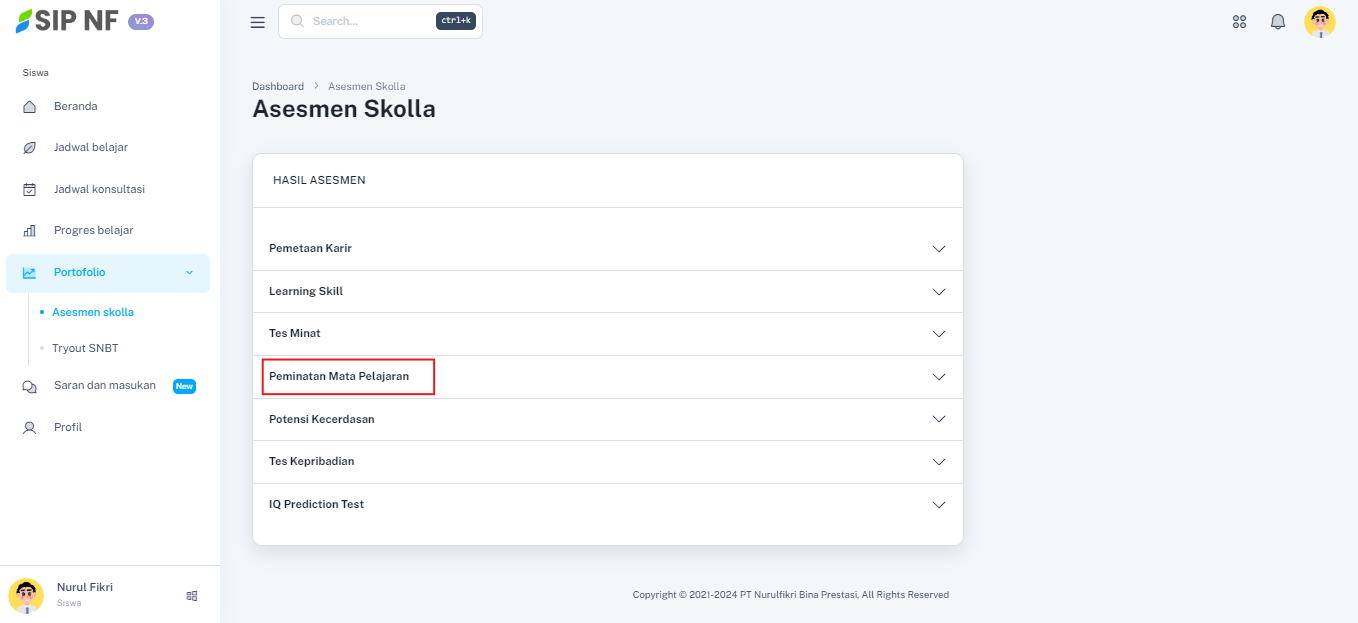
Task: Click the hamburger menu icon
Action: click(258, 22)
